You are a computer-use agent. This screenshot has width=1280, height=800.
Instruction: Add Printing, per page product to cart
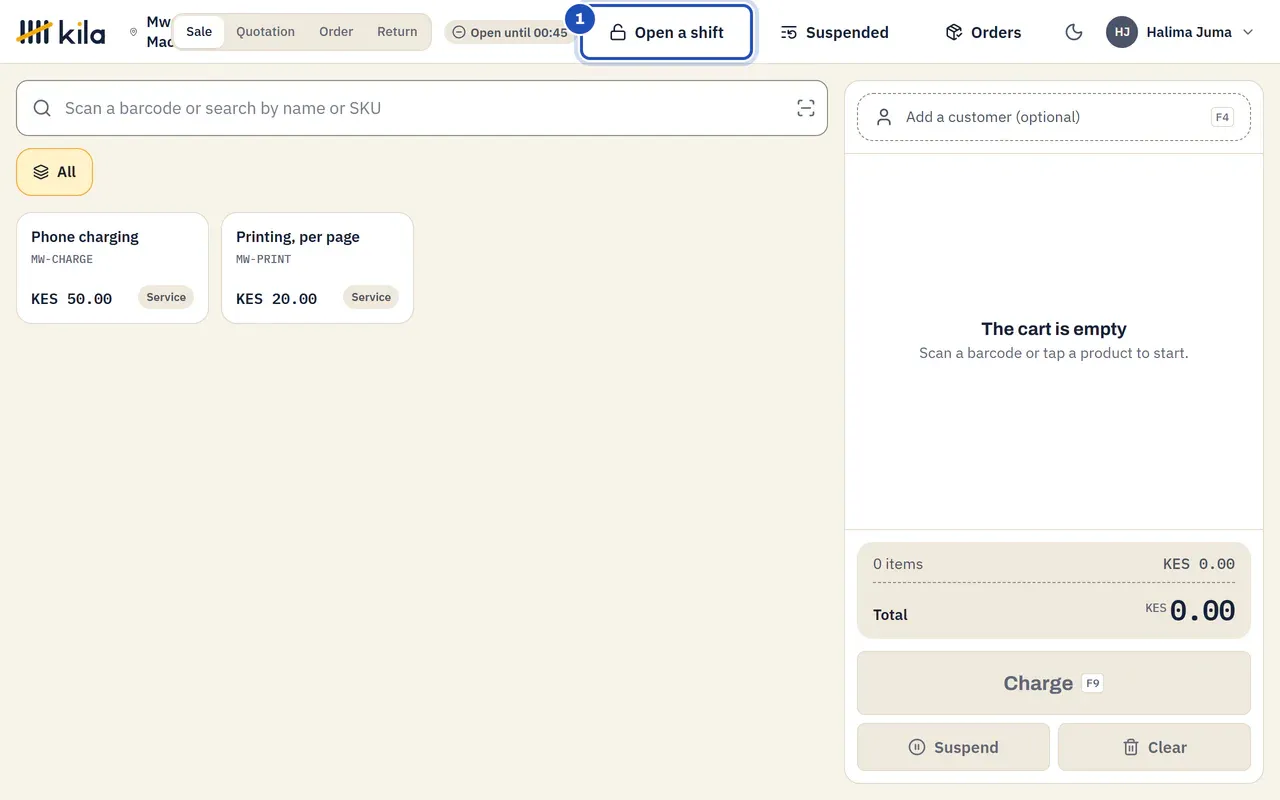pos(318,268)
